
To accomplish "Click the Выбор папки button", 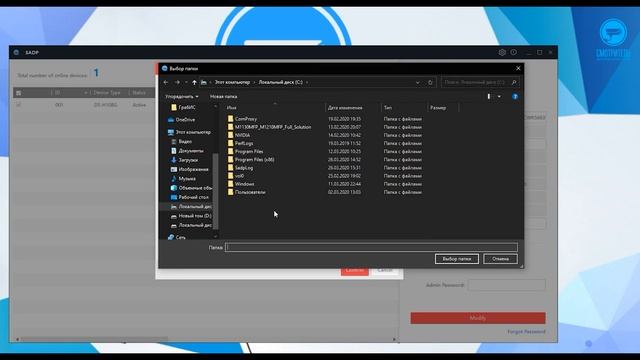I will (457, 259).
